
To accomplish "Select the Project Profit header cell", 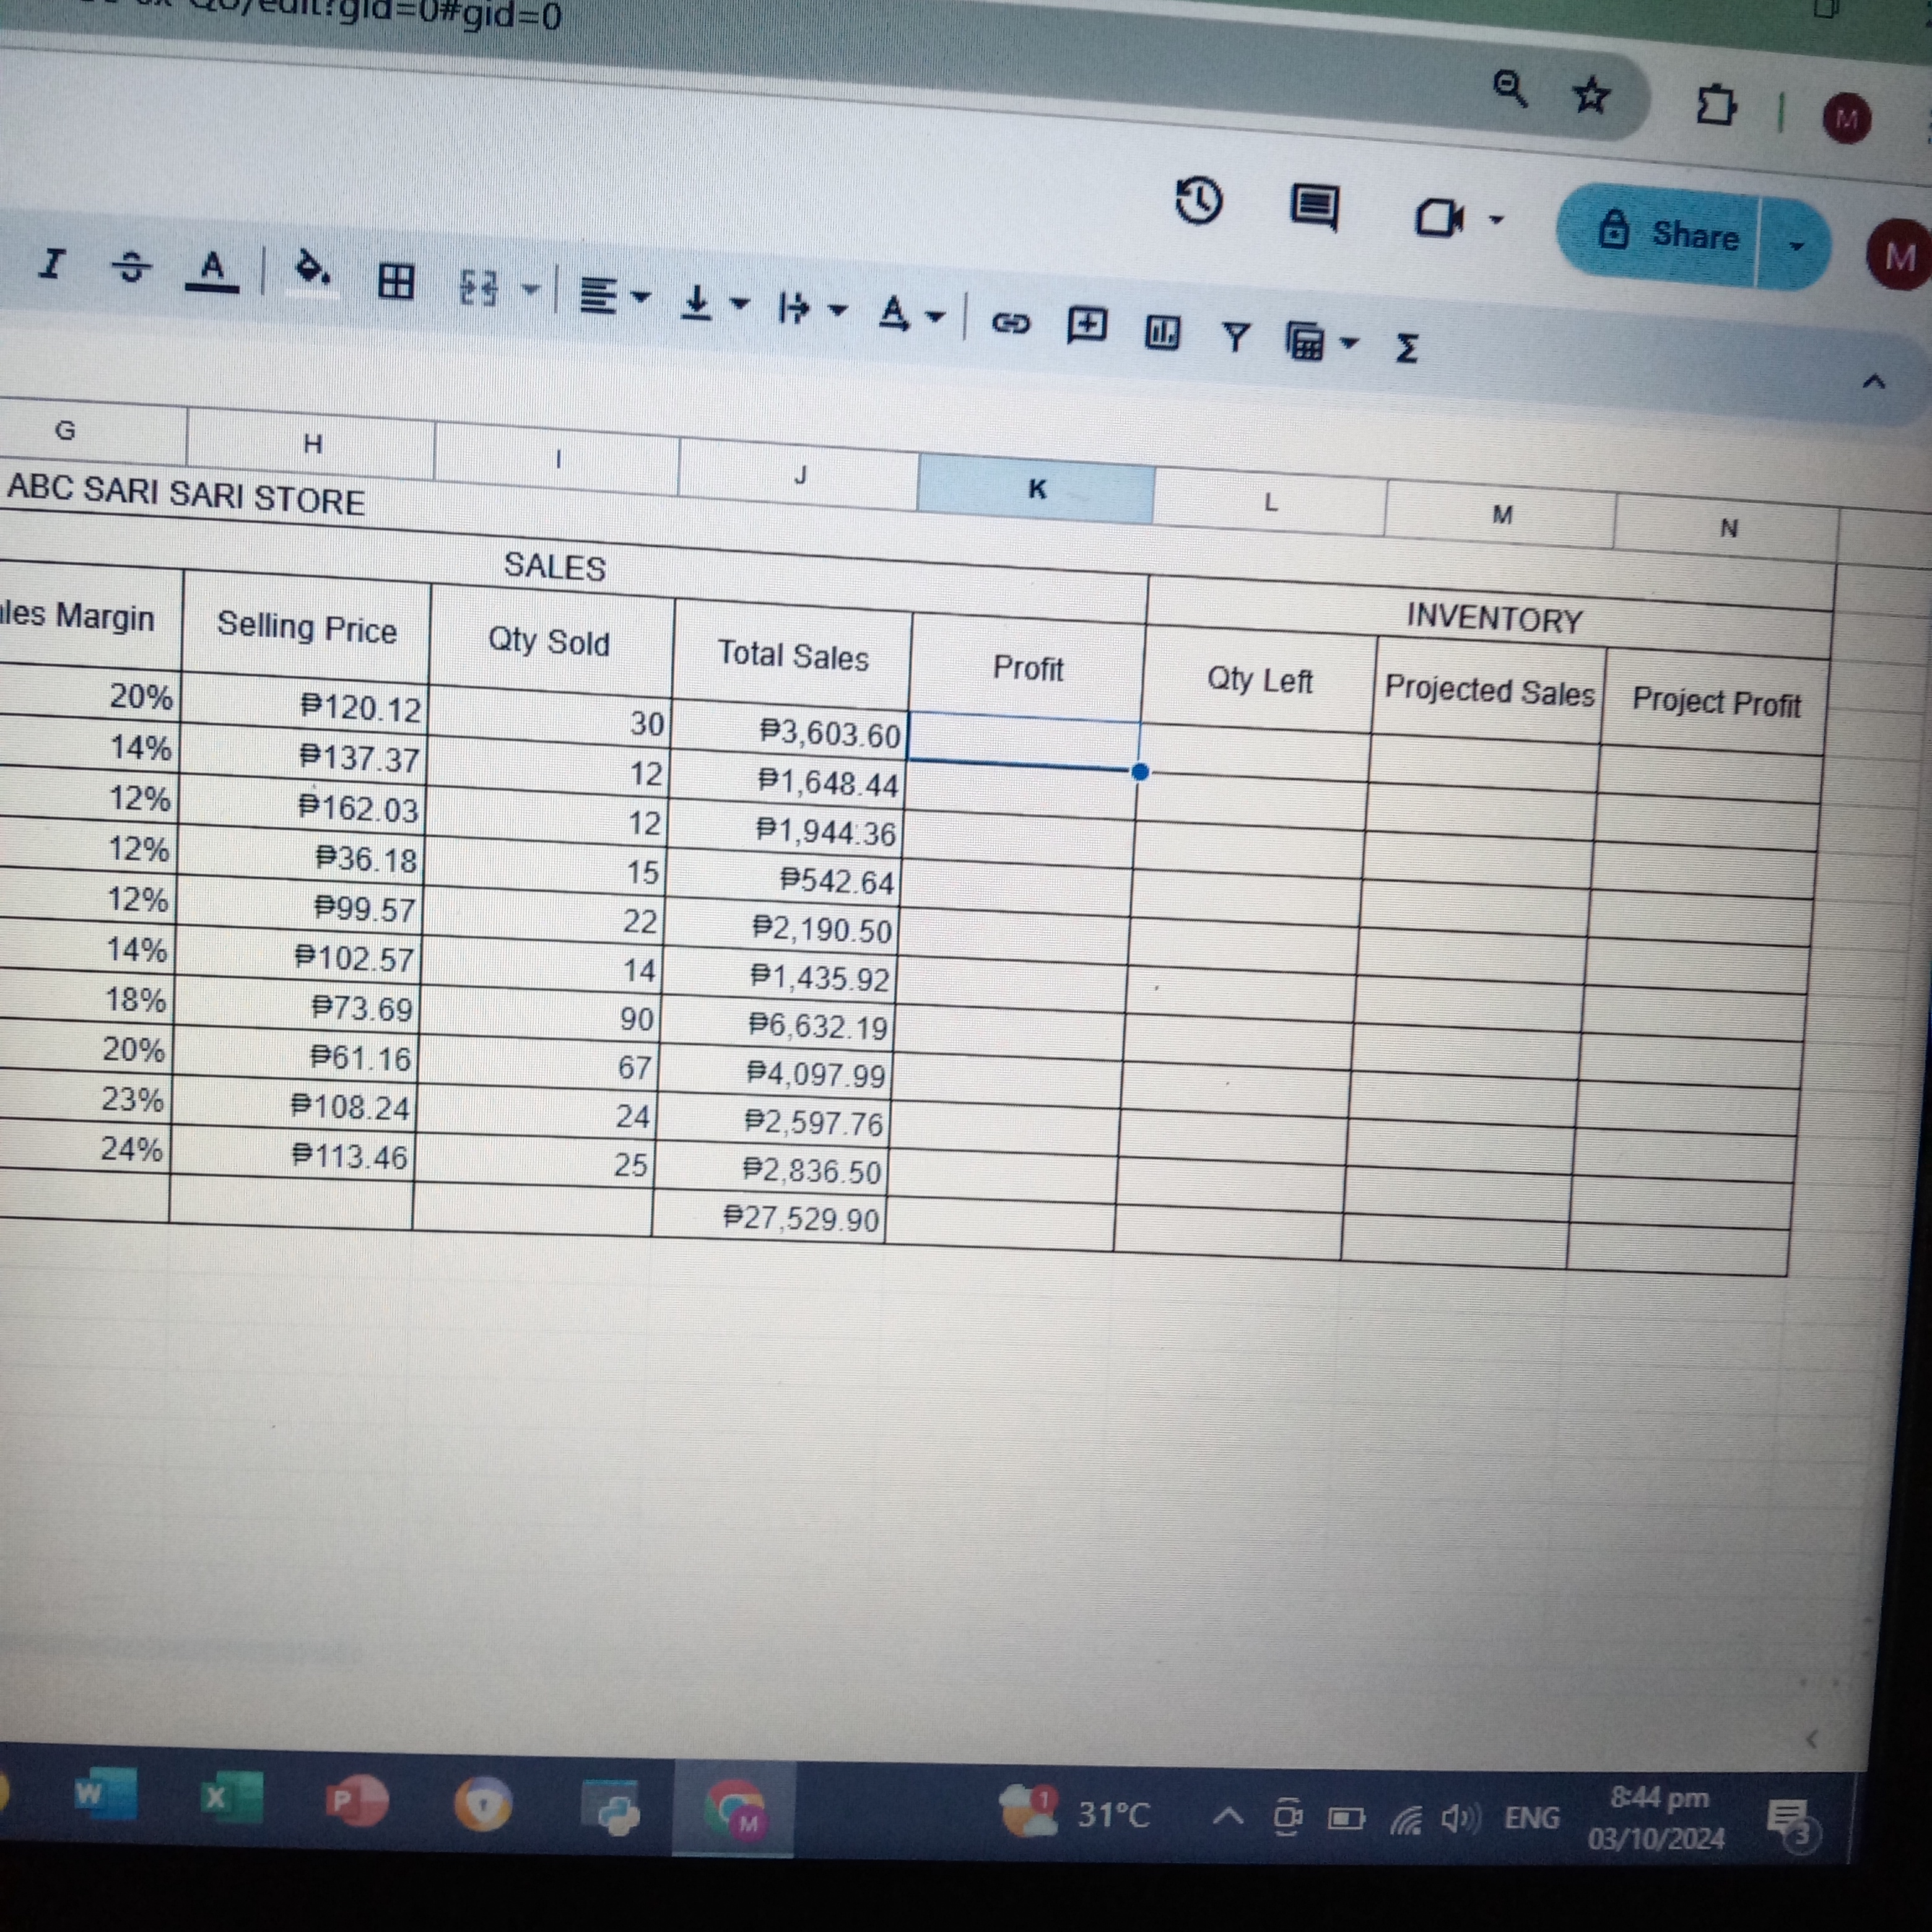I will tap(1716, 702).
